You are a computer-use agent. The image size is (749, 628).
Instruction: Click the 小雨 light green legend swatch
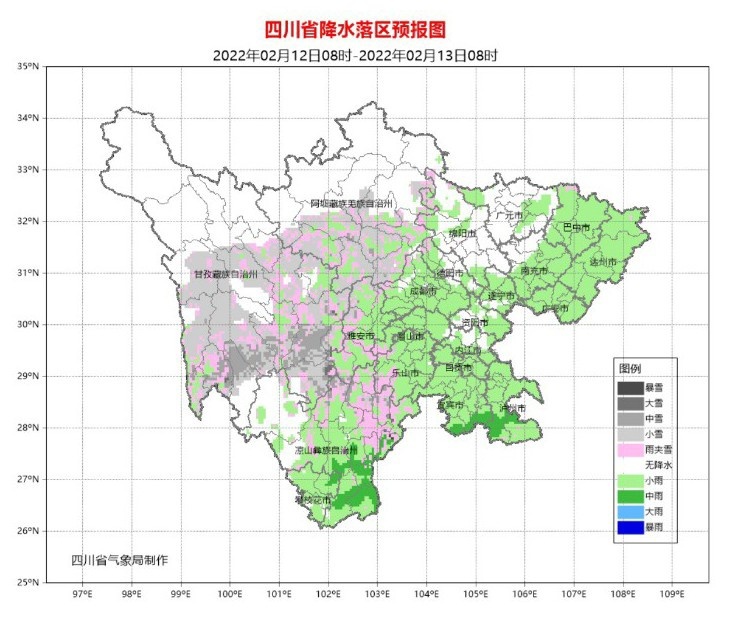click(x=630, y=480)
